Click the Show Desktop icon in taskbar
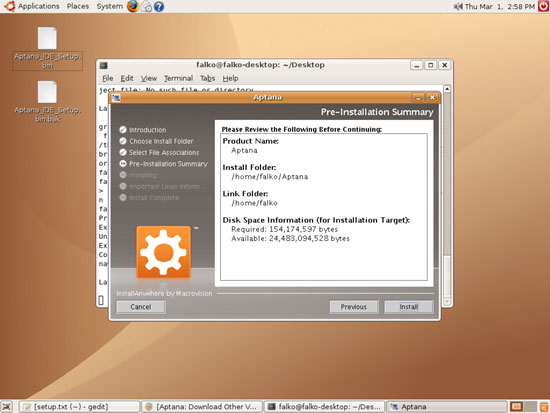The width and height of the screenshot is (550, 413). point(7,407)
